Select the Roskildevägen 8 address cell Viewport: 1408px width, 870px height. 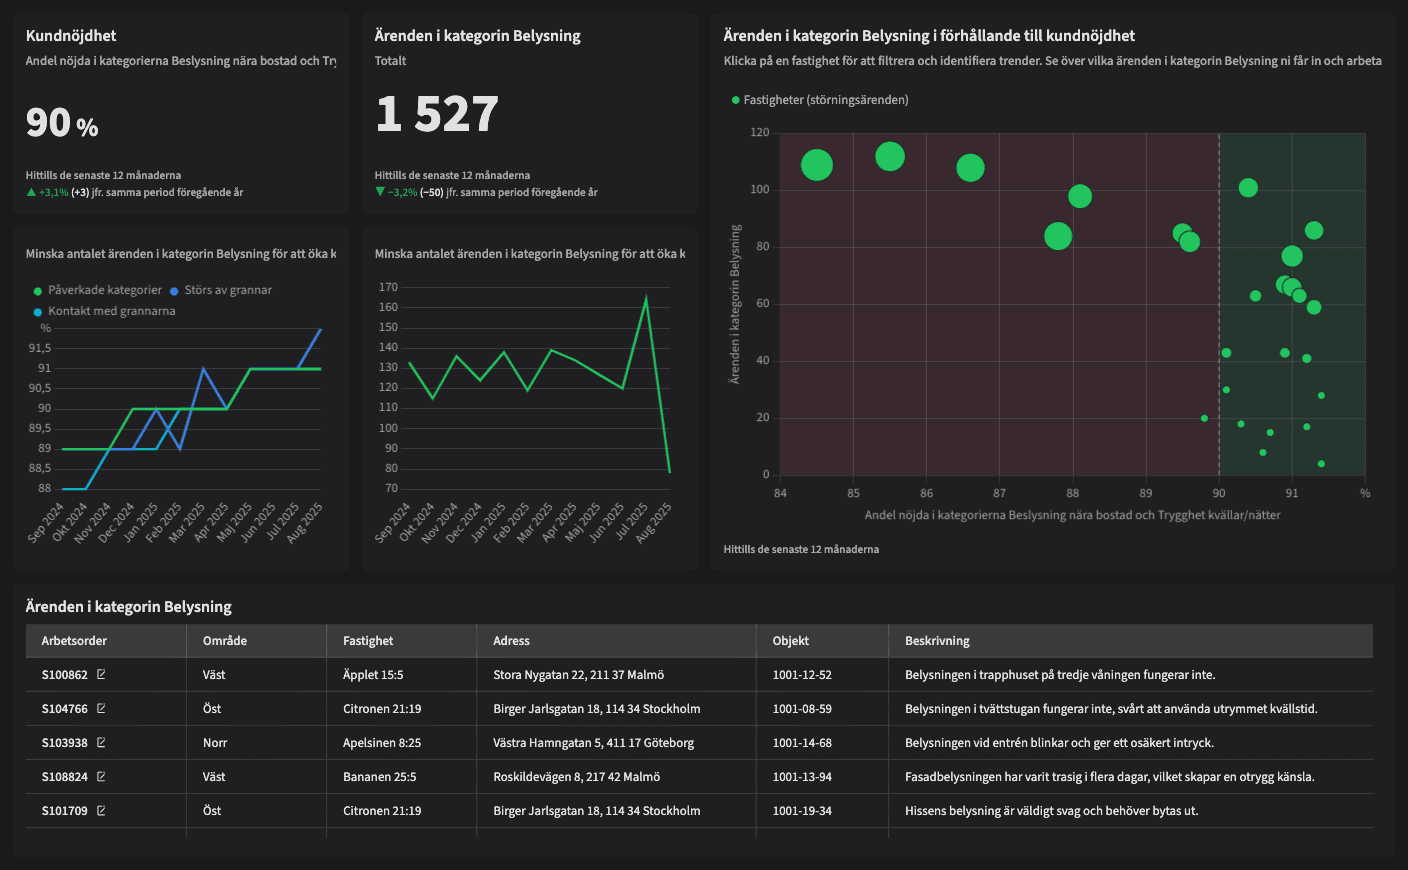(576, 777)
